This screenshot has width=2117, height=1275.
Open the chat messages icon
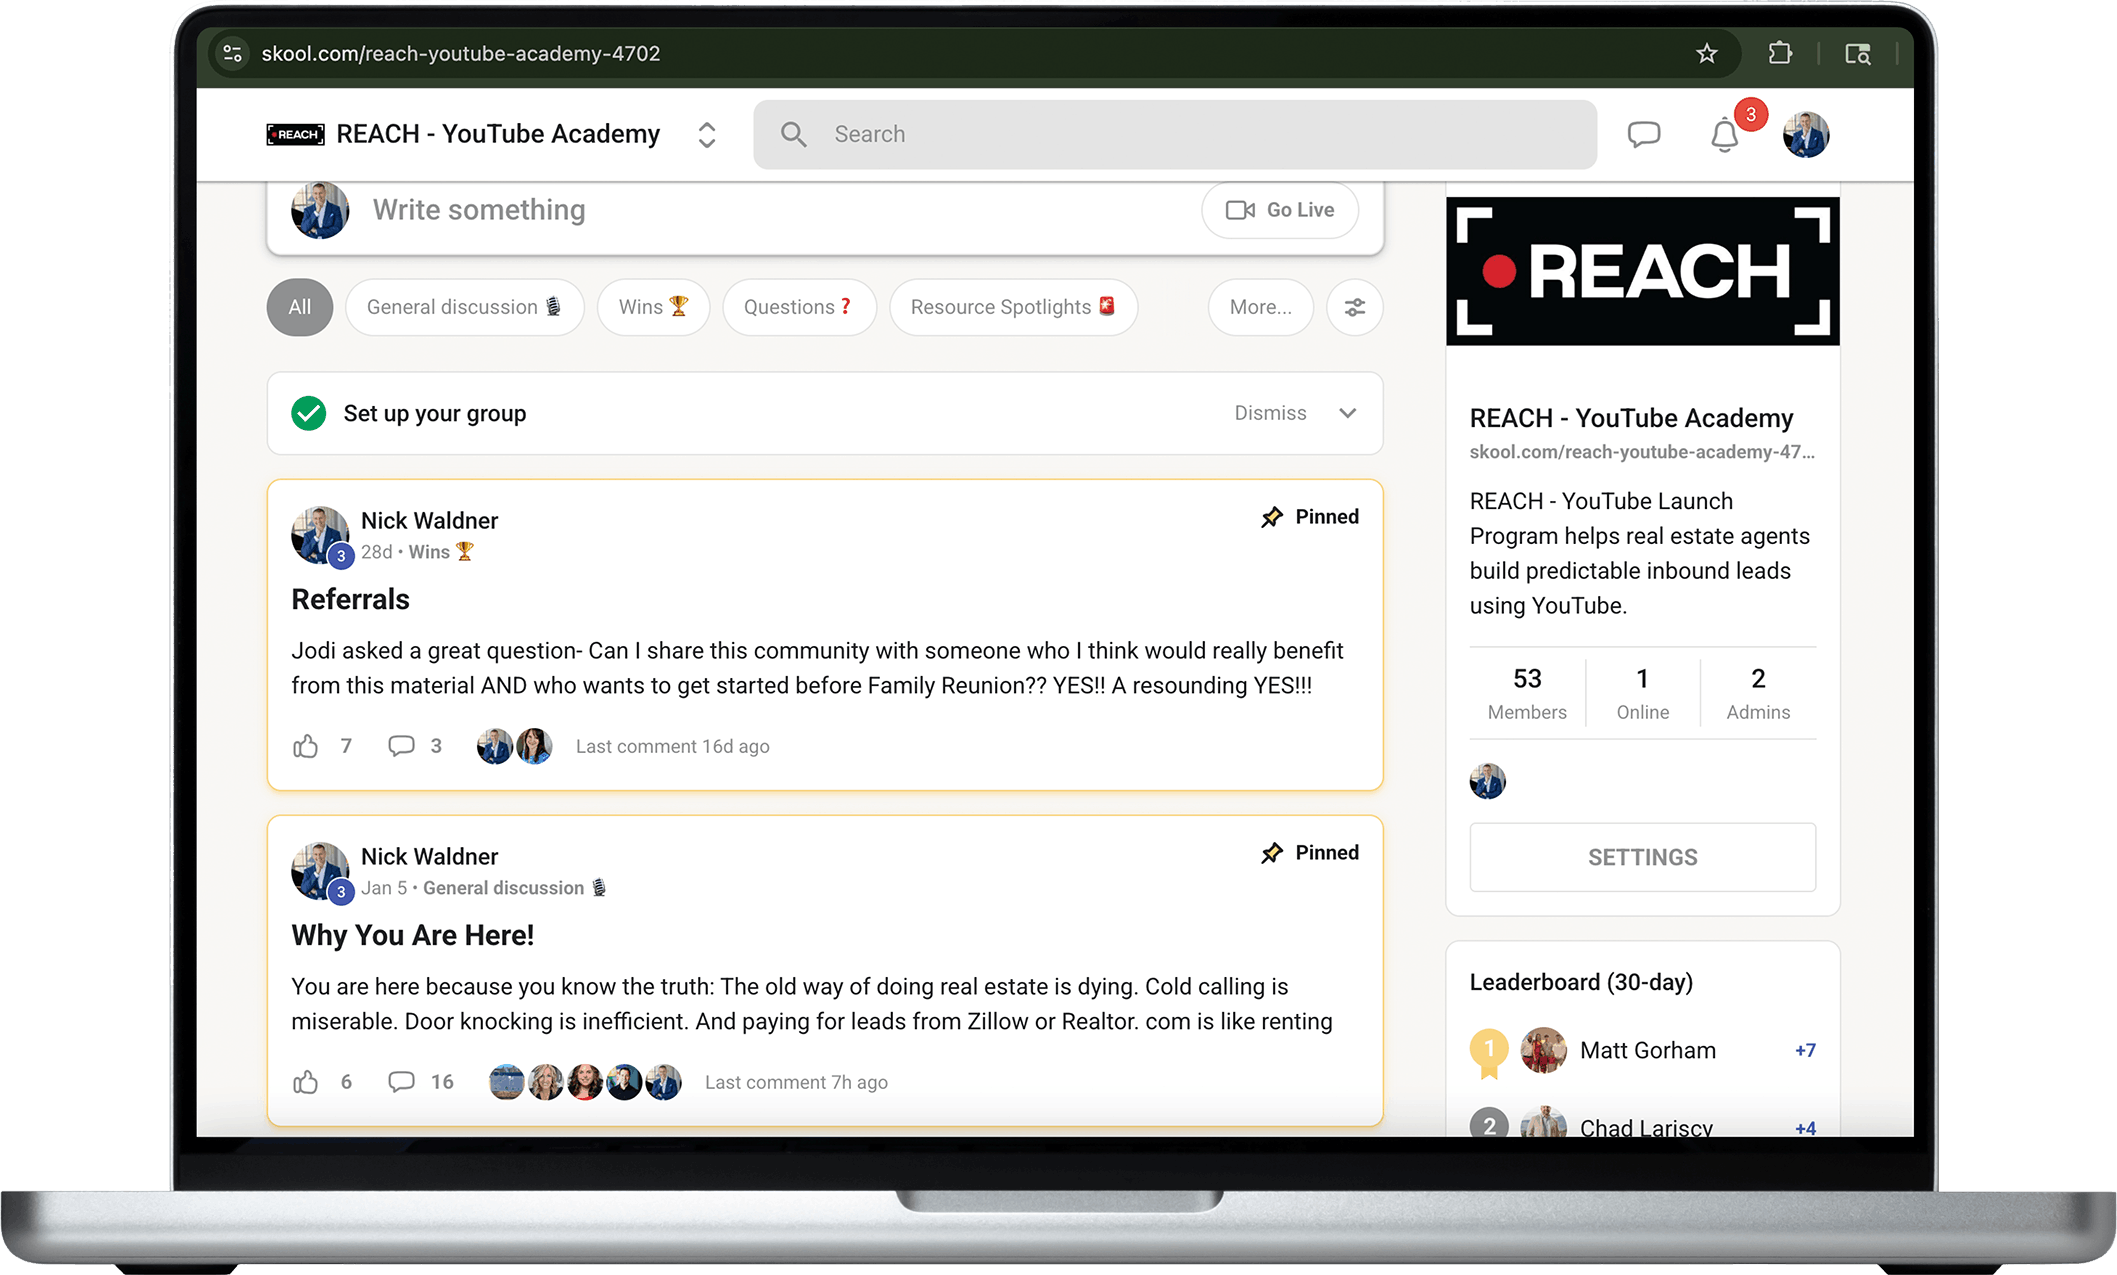pyautogui.click(x=1644, y=133)
